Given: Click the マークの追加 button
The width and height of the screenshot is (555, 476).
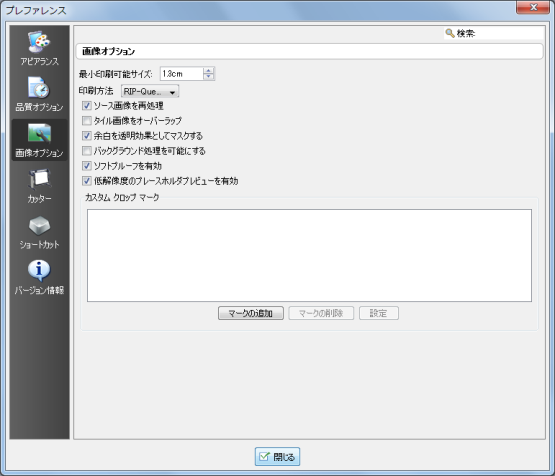Looking at the screenshot, I should tap(251, 313).
